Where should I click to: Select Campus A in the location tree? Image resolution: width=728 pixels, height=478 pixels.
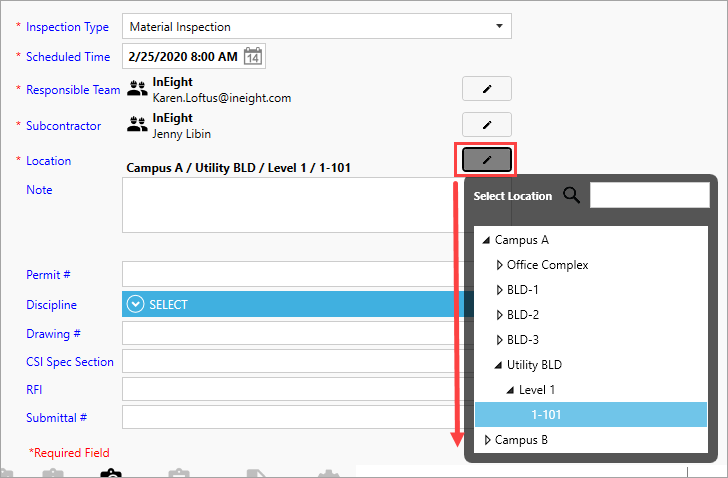click(x=521, y=240)
